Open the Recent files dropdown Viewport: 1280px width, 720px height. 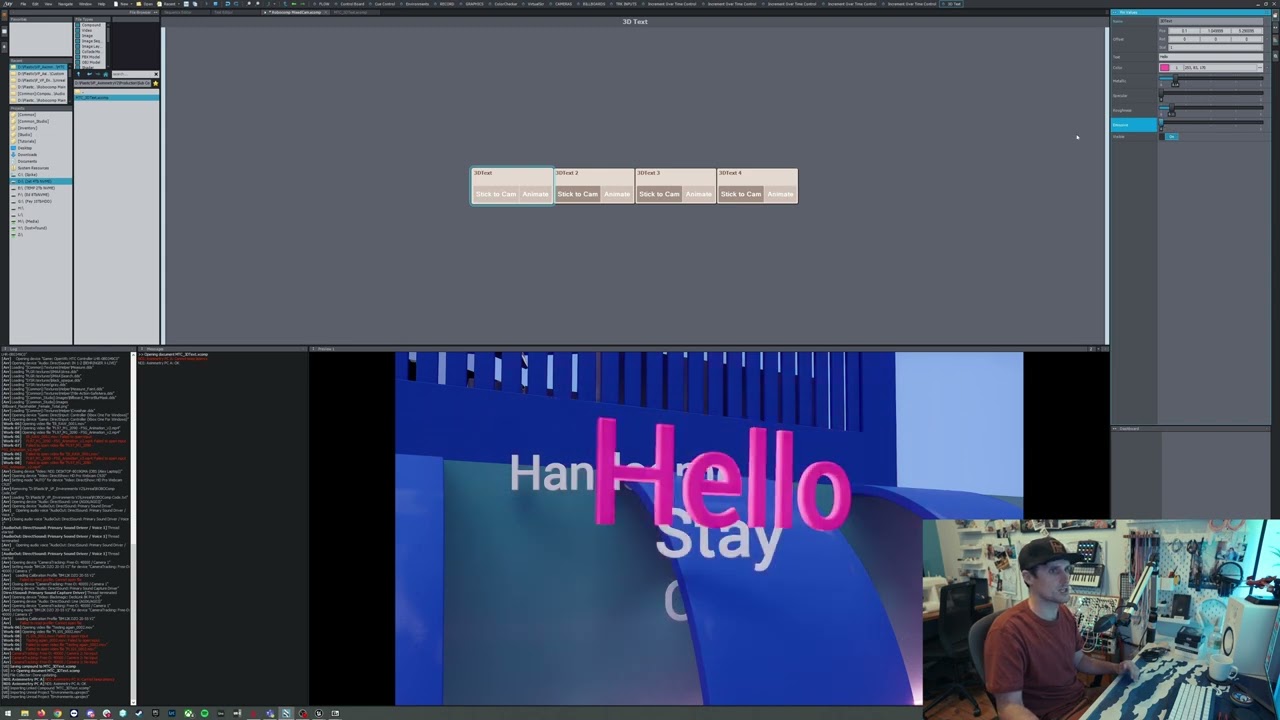(167, 4)
